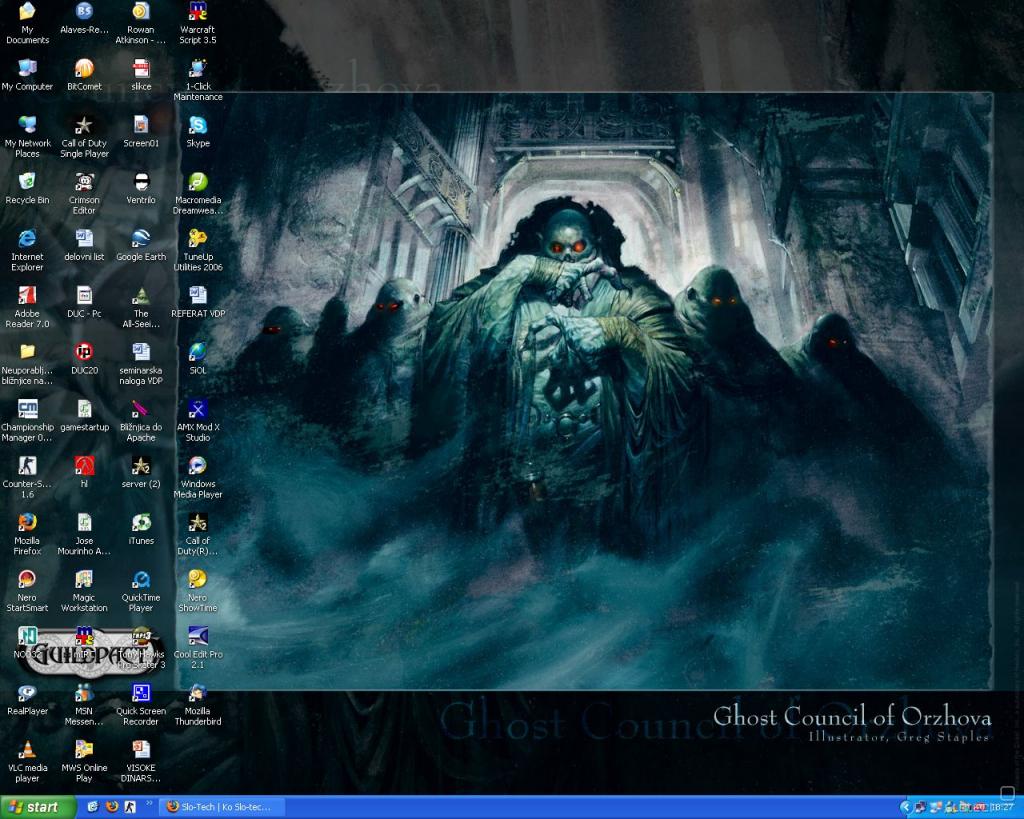Launch Ventrilo

pyautogui.click(x=141, y=188)
